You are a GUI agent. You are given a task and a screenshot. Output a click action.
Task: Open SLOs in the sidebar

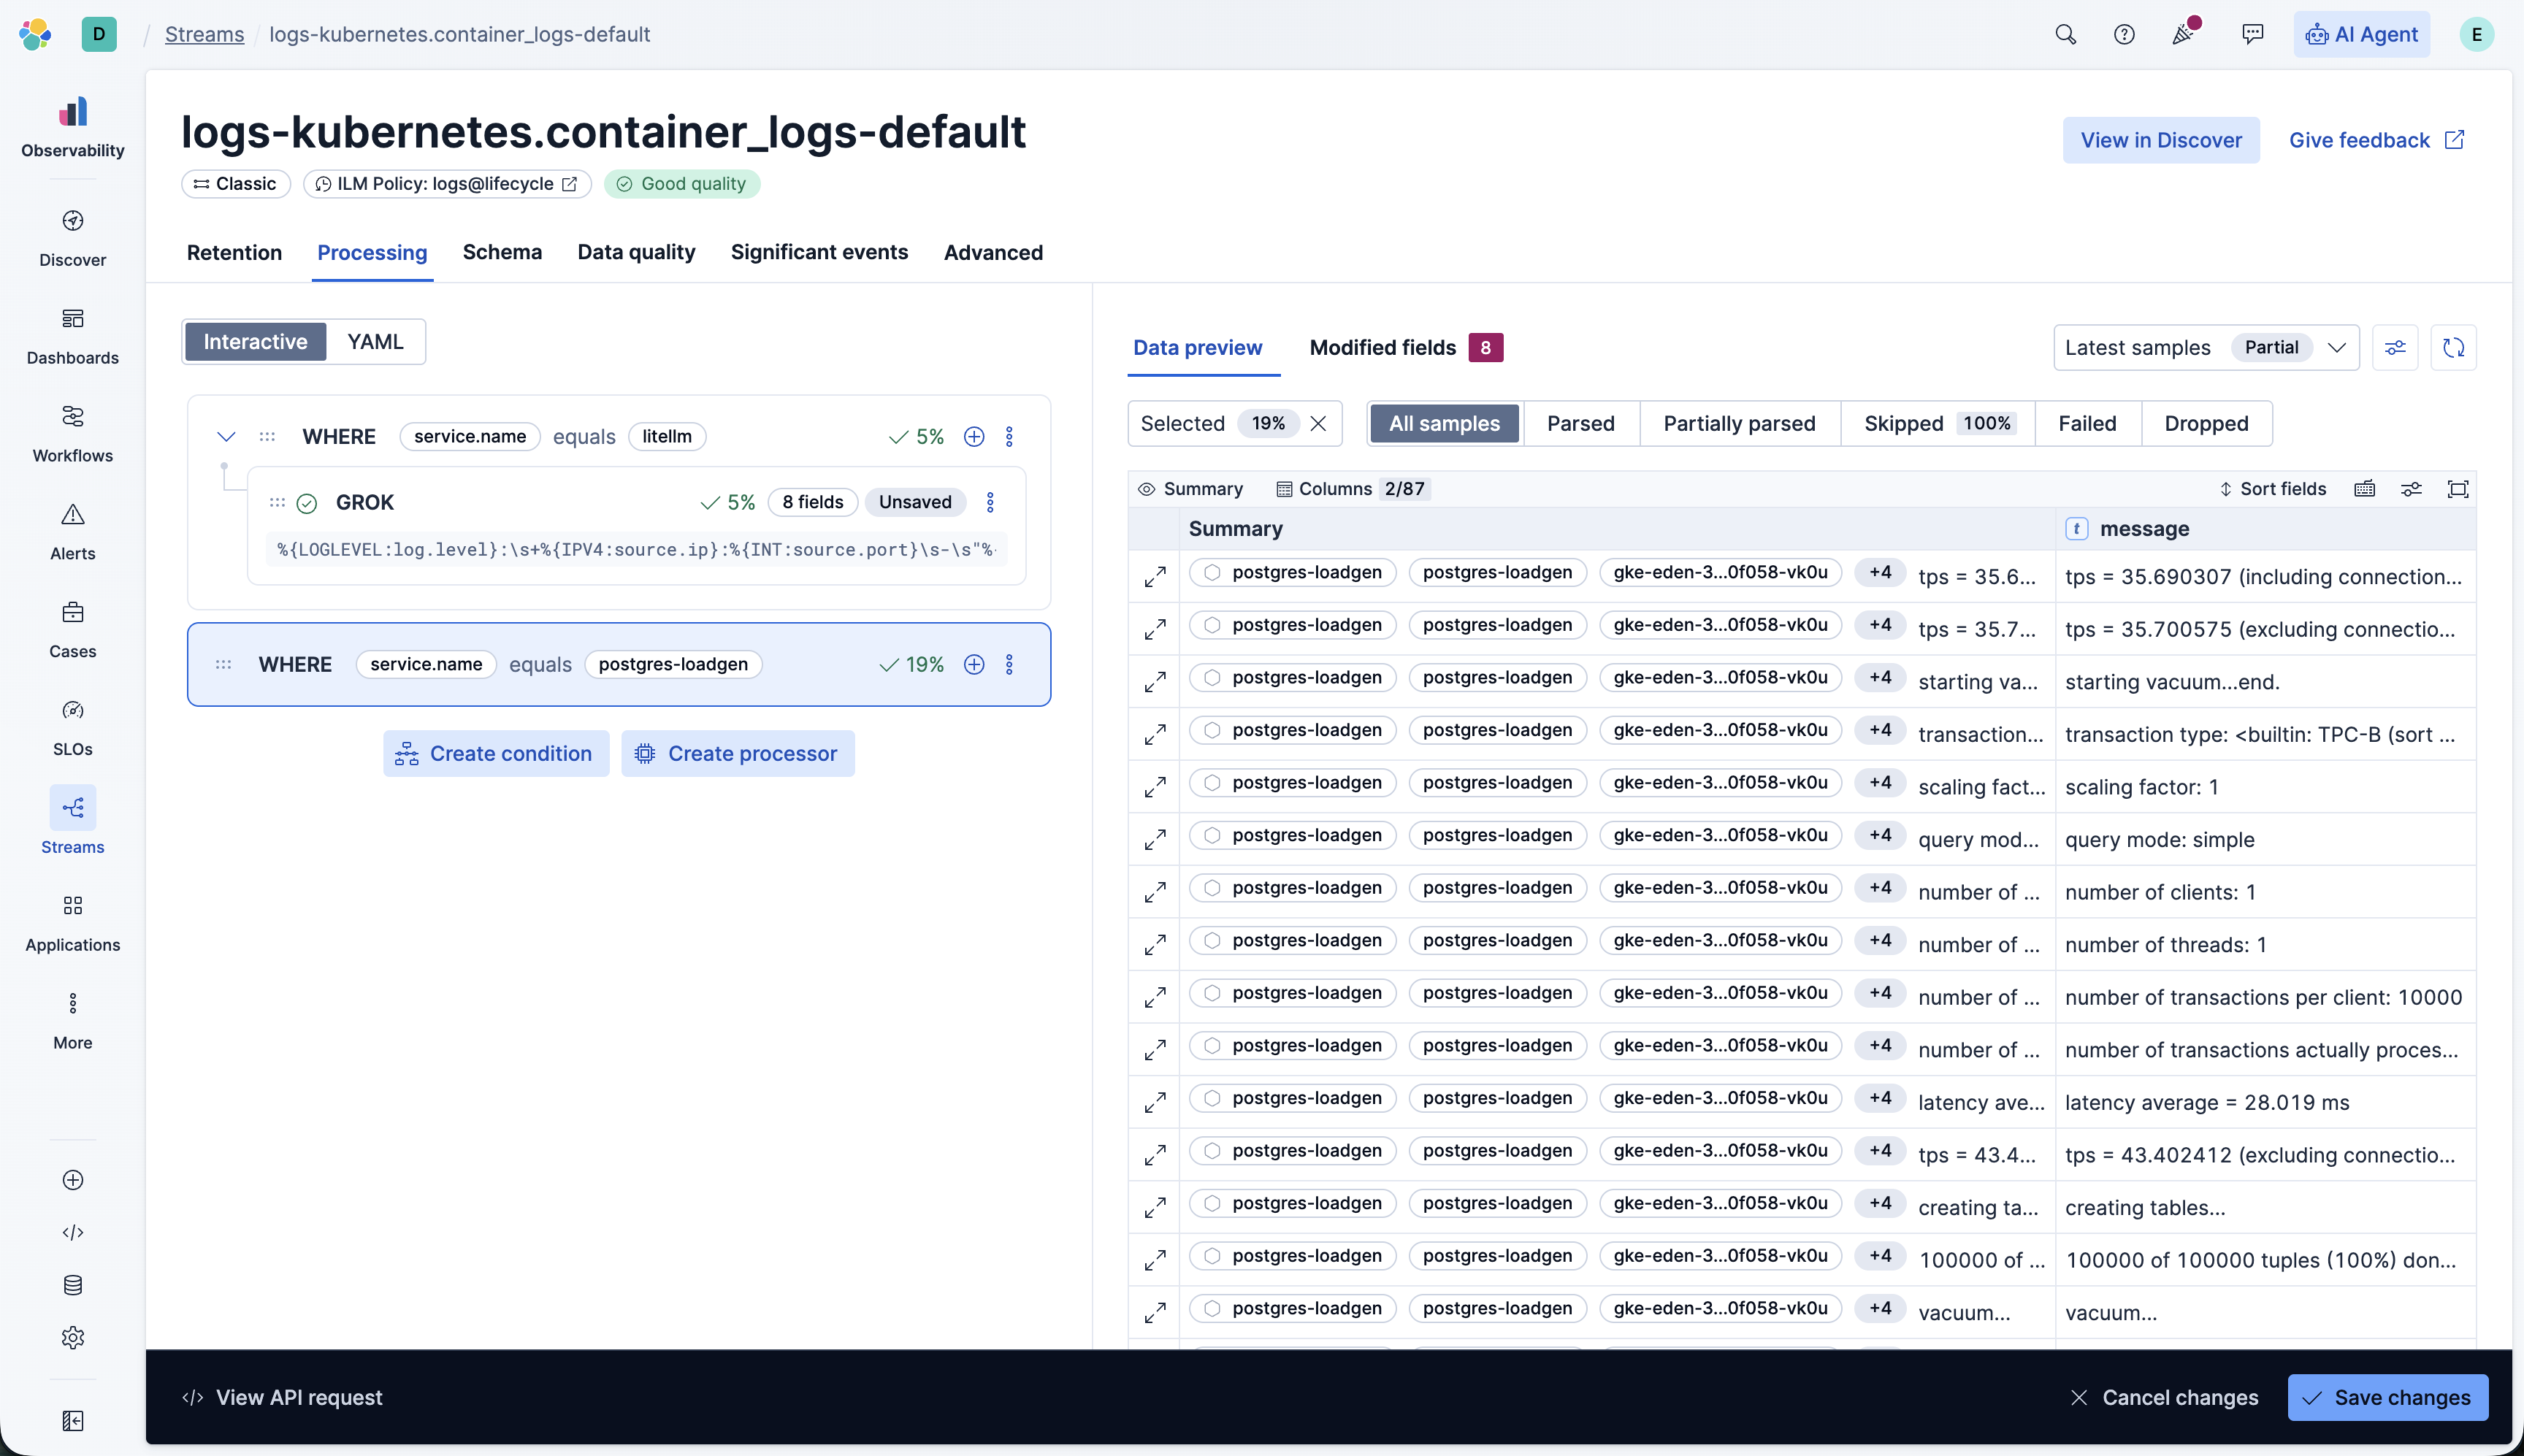pyautogui.click(x=72, y=727)
